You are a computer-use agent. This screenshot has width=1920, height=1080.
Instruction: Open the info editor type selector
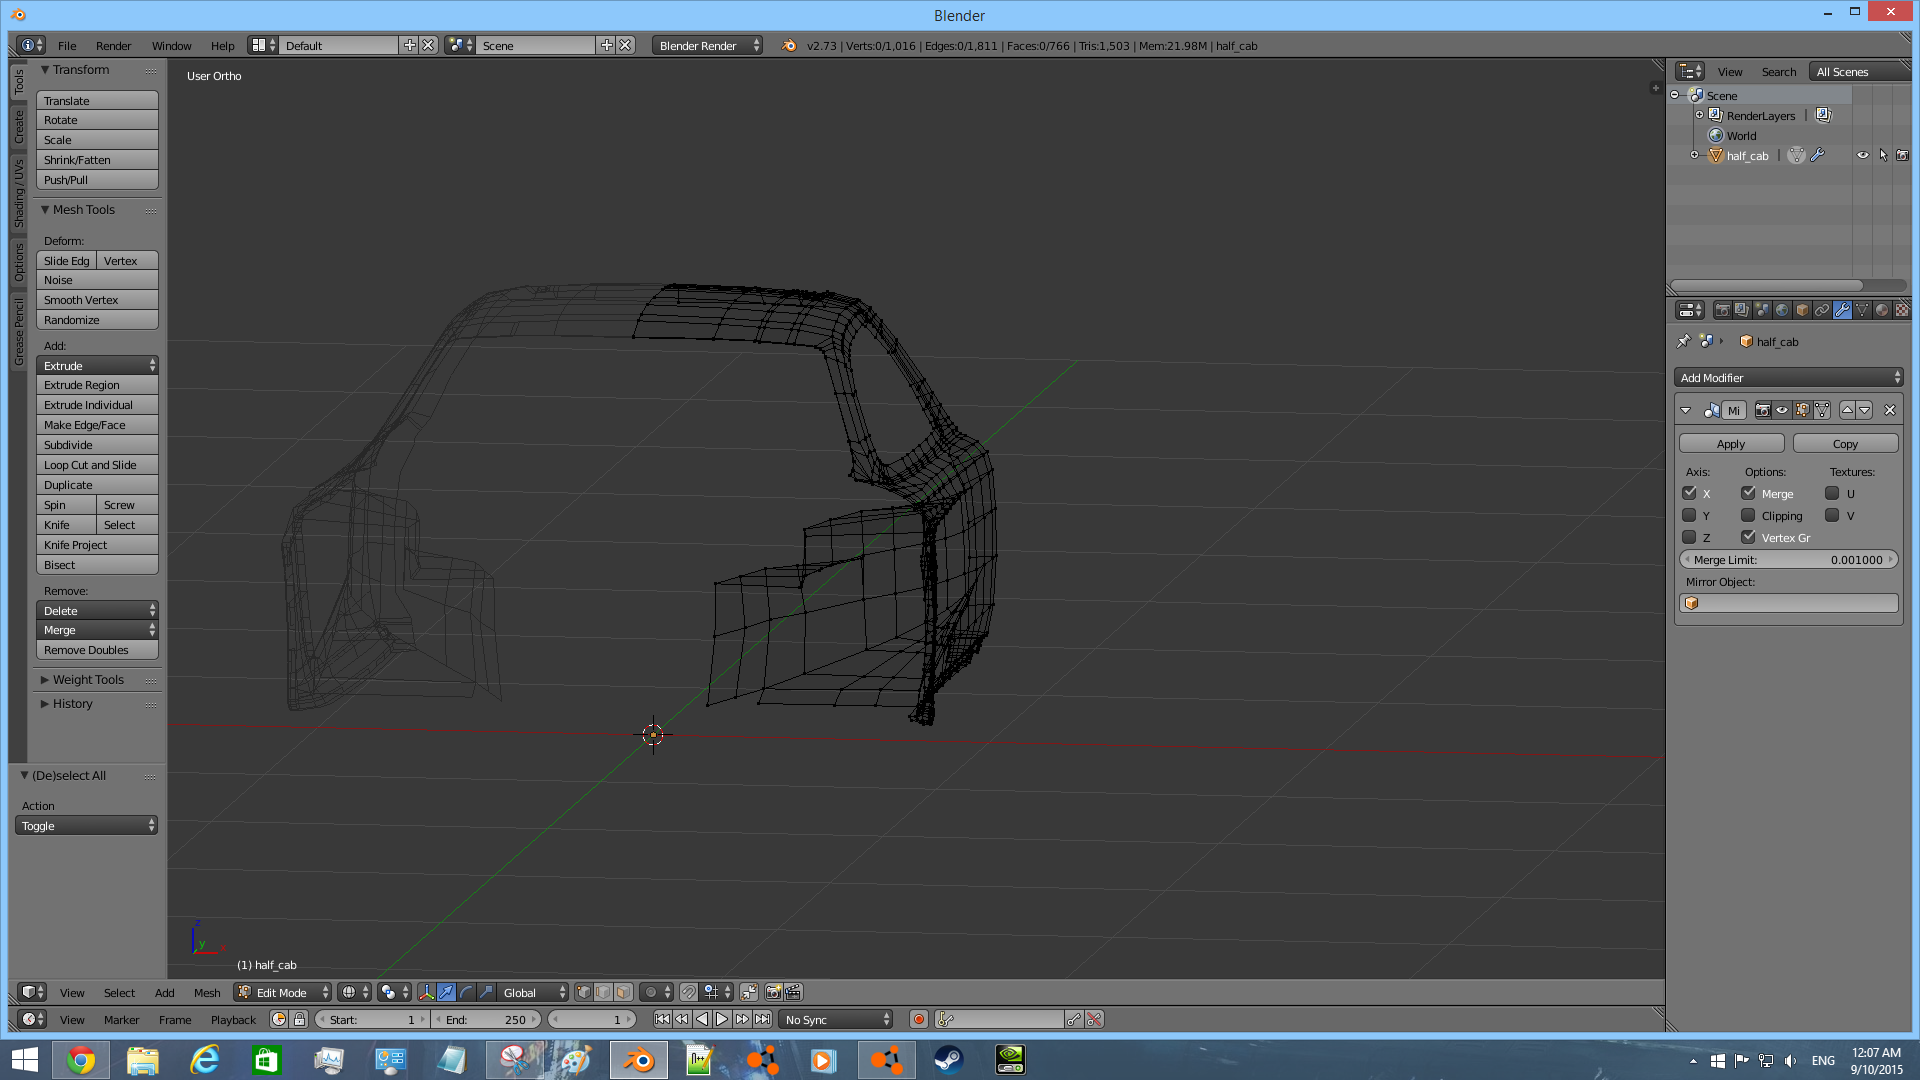point(32,45)
